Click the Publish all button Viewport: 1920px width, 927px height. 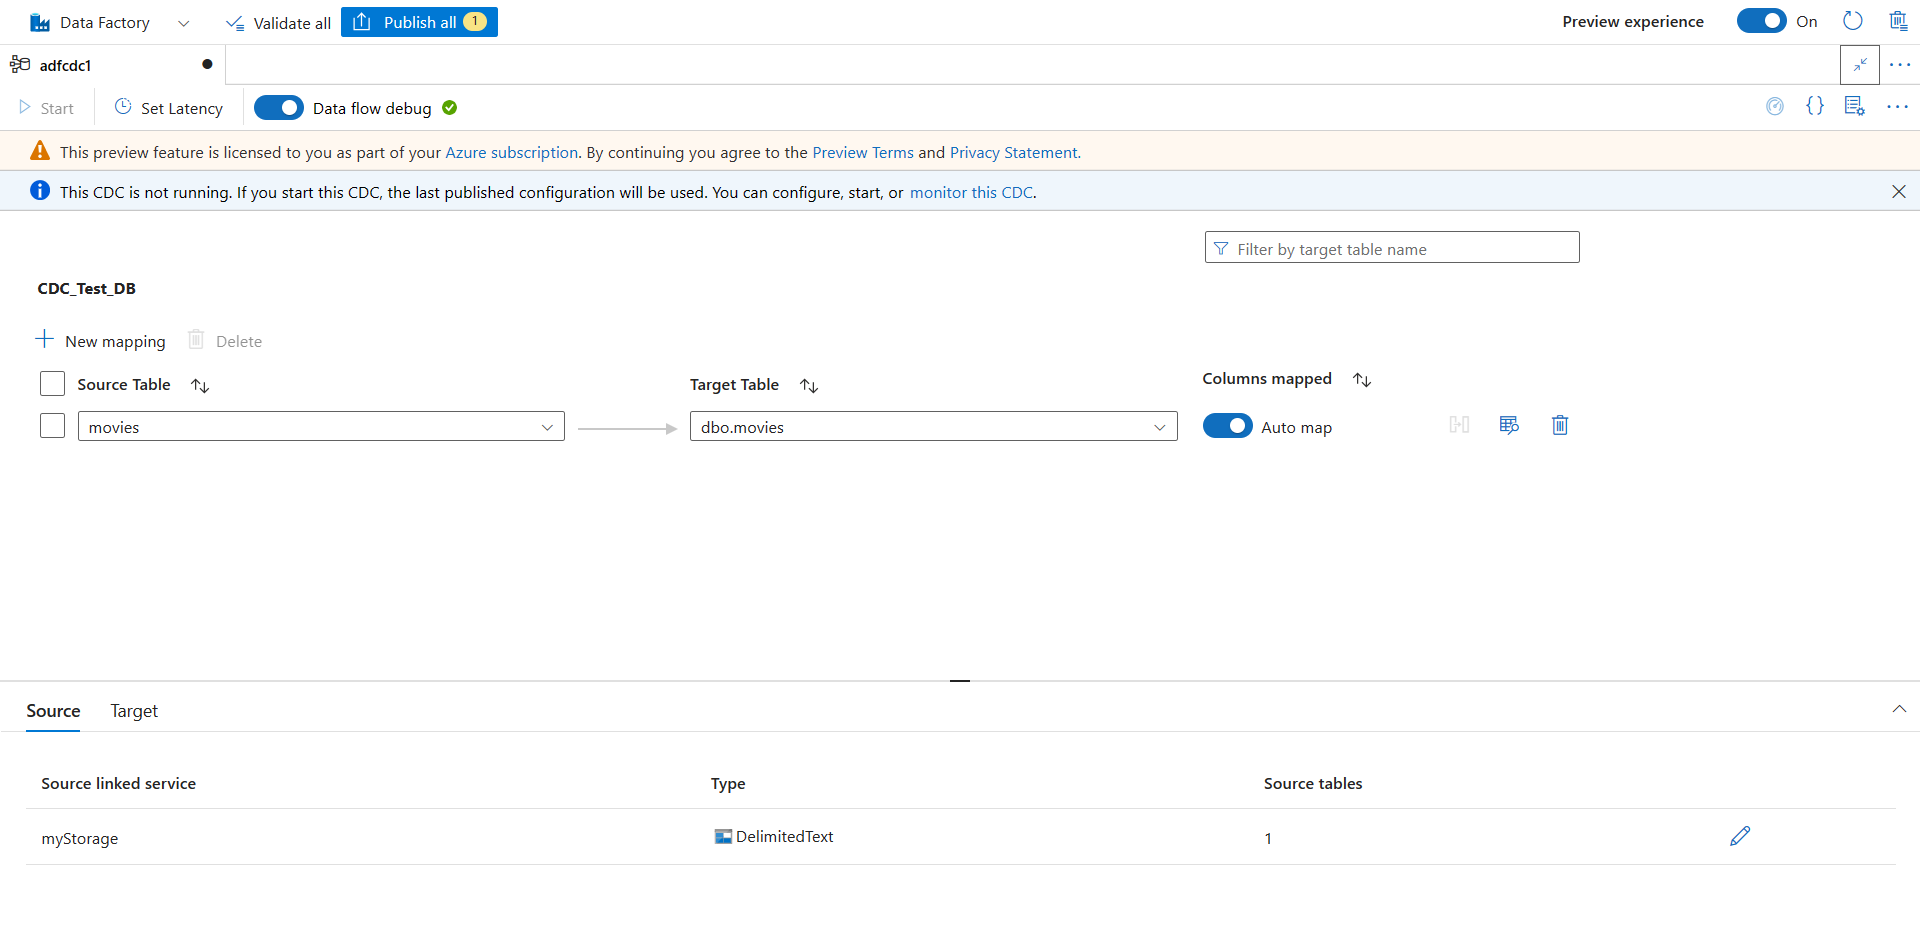click(419, 22)
